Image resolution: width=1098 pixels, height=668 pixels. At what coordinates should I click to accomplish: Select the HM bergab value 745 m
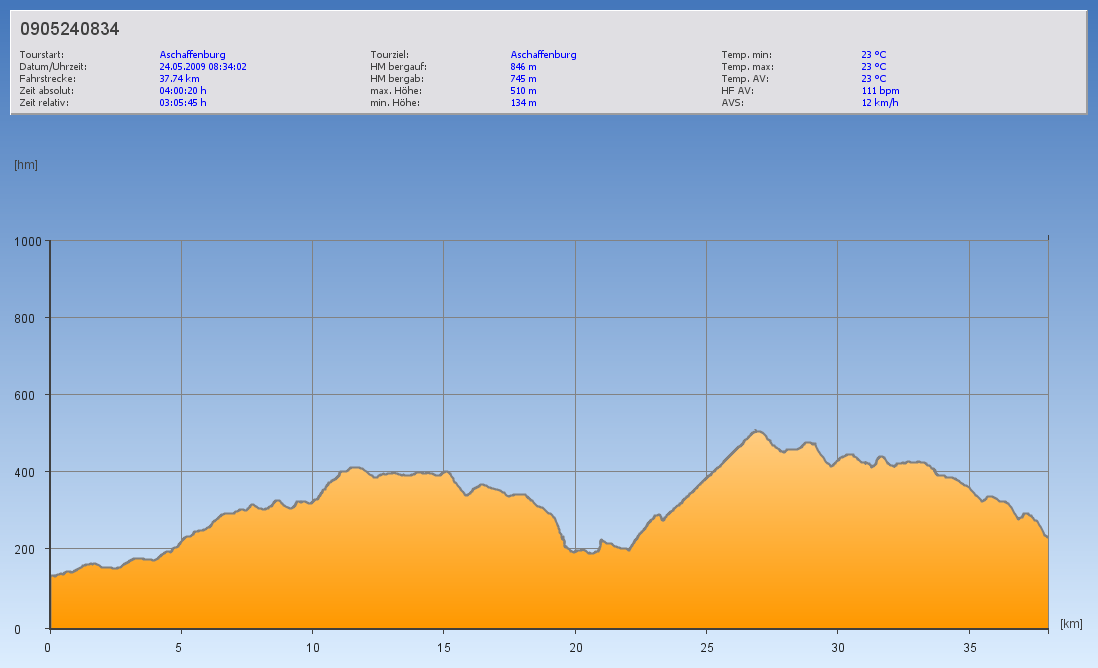pyautogui.click(x=523, y=78)
